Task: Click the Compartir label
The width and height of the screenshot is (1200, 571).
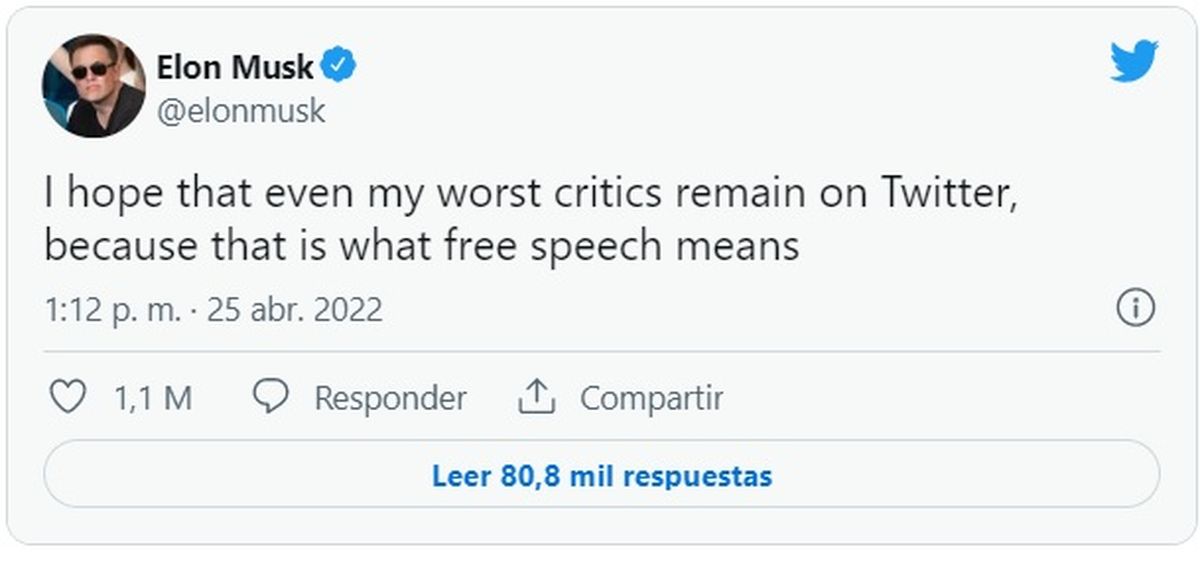Action: click(651, 399)
